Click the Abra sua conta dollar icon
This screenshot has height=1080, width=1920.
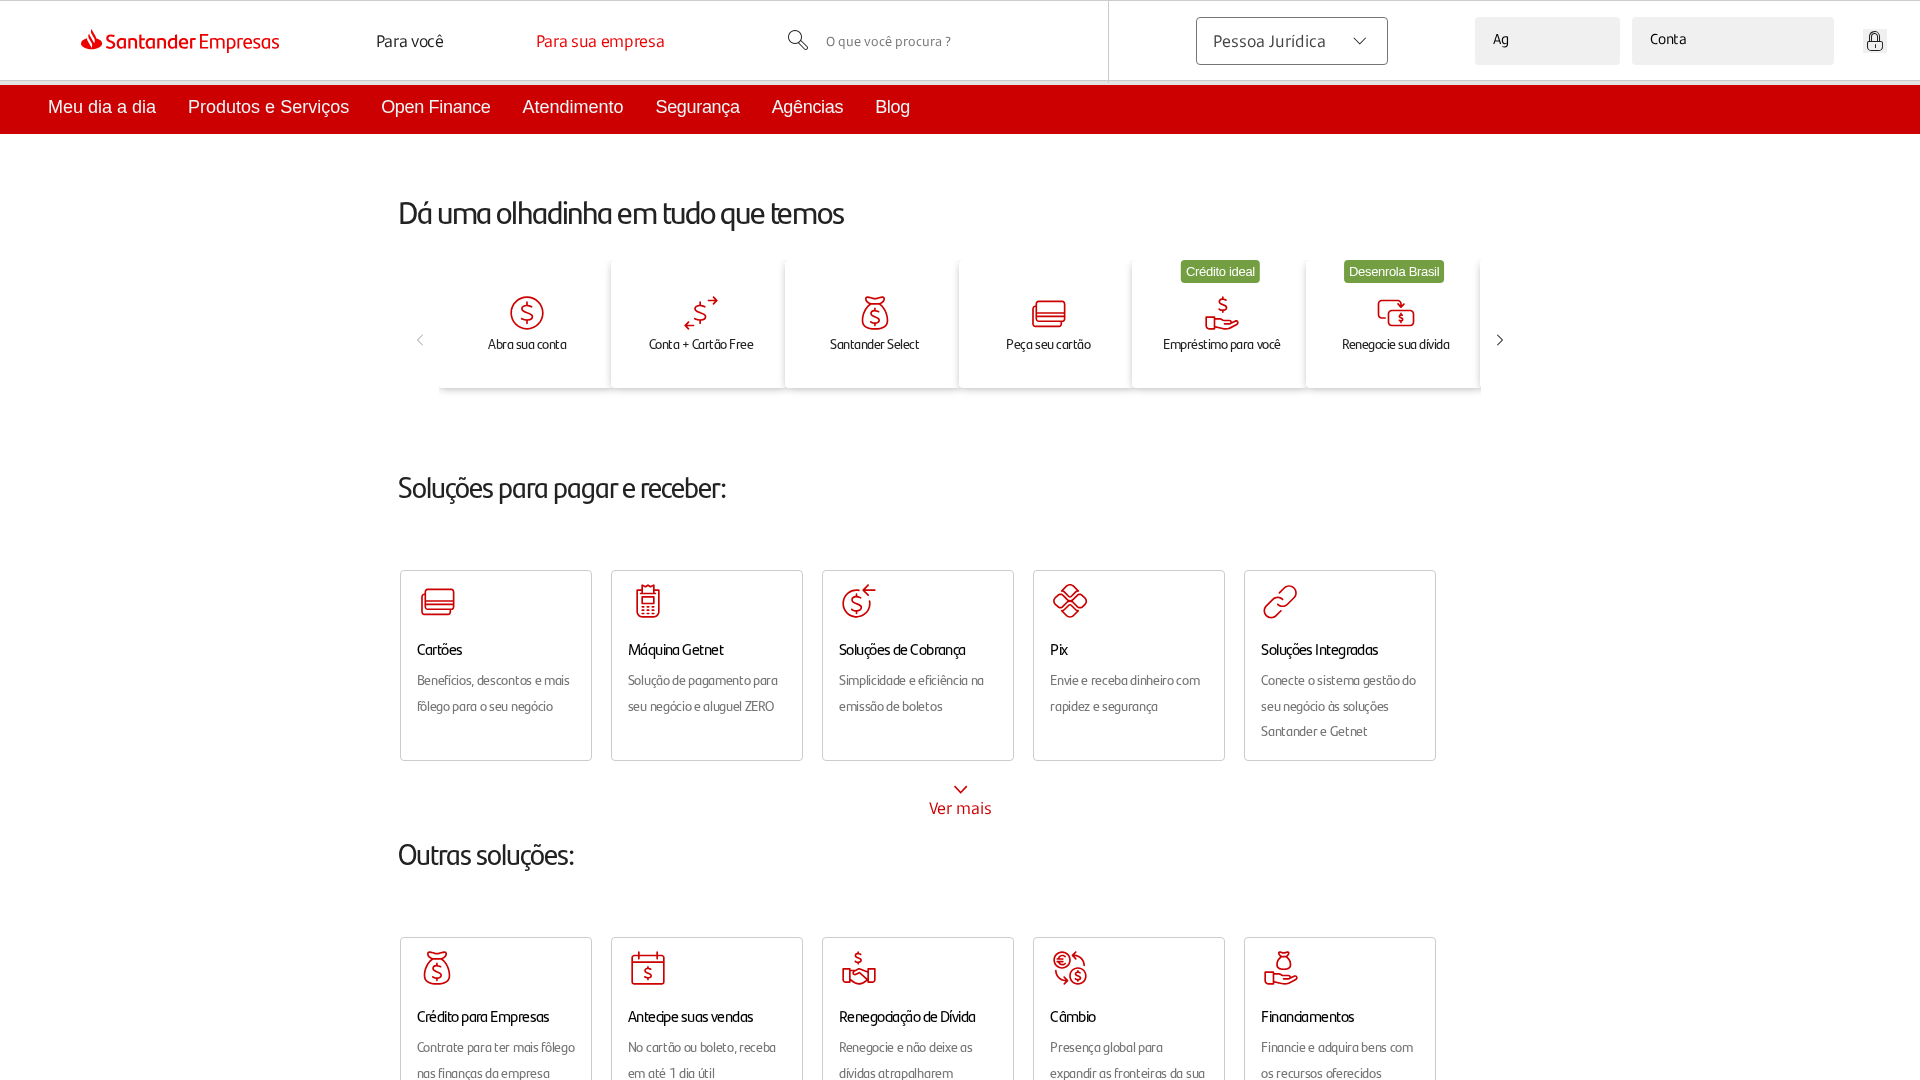(527, 313)
